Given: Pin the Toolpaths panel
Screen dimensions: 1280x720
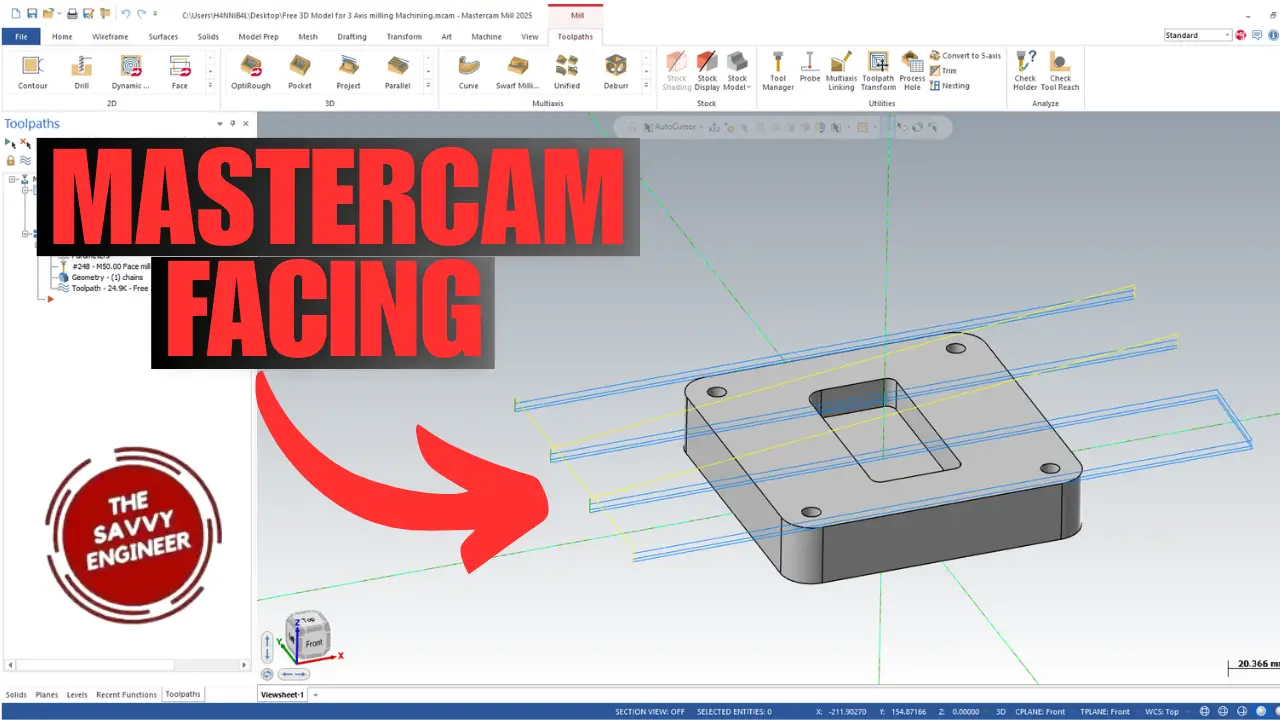Looking at the screenshot, I should point(233,124).
